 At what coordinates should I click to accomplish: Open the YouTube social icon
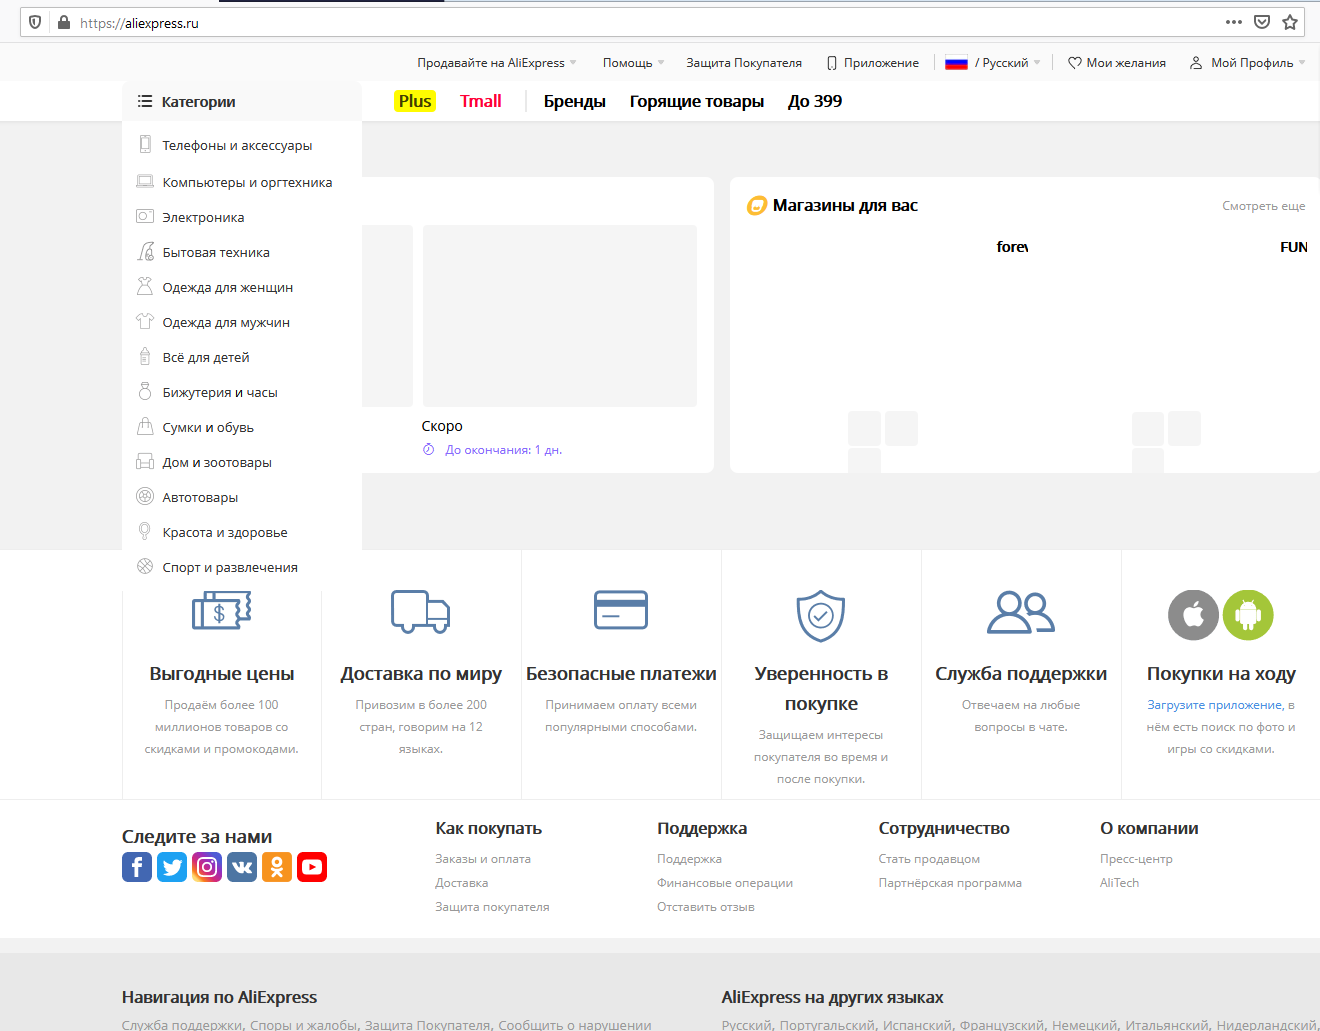coord(312,867)
